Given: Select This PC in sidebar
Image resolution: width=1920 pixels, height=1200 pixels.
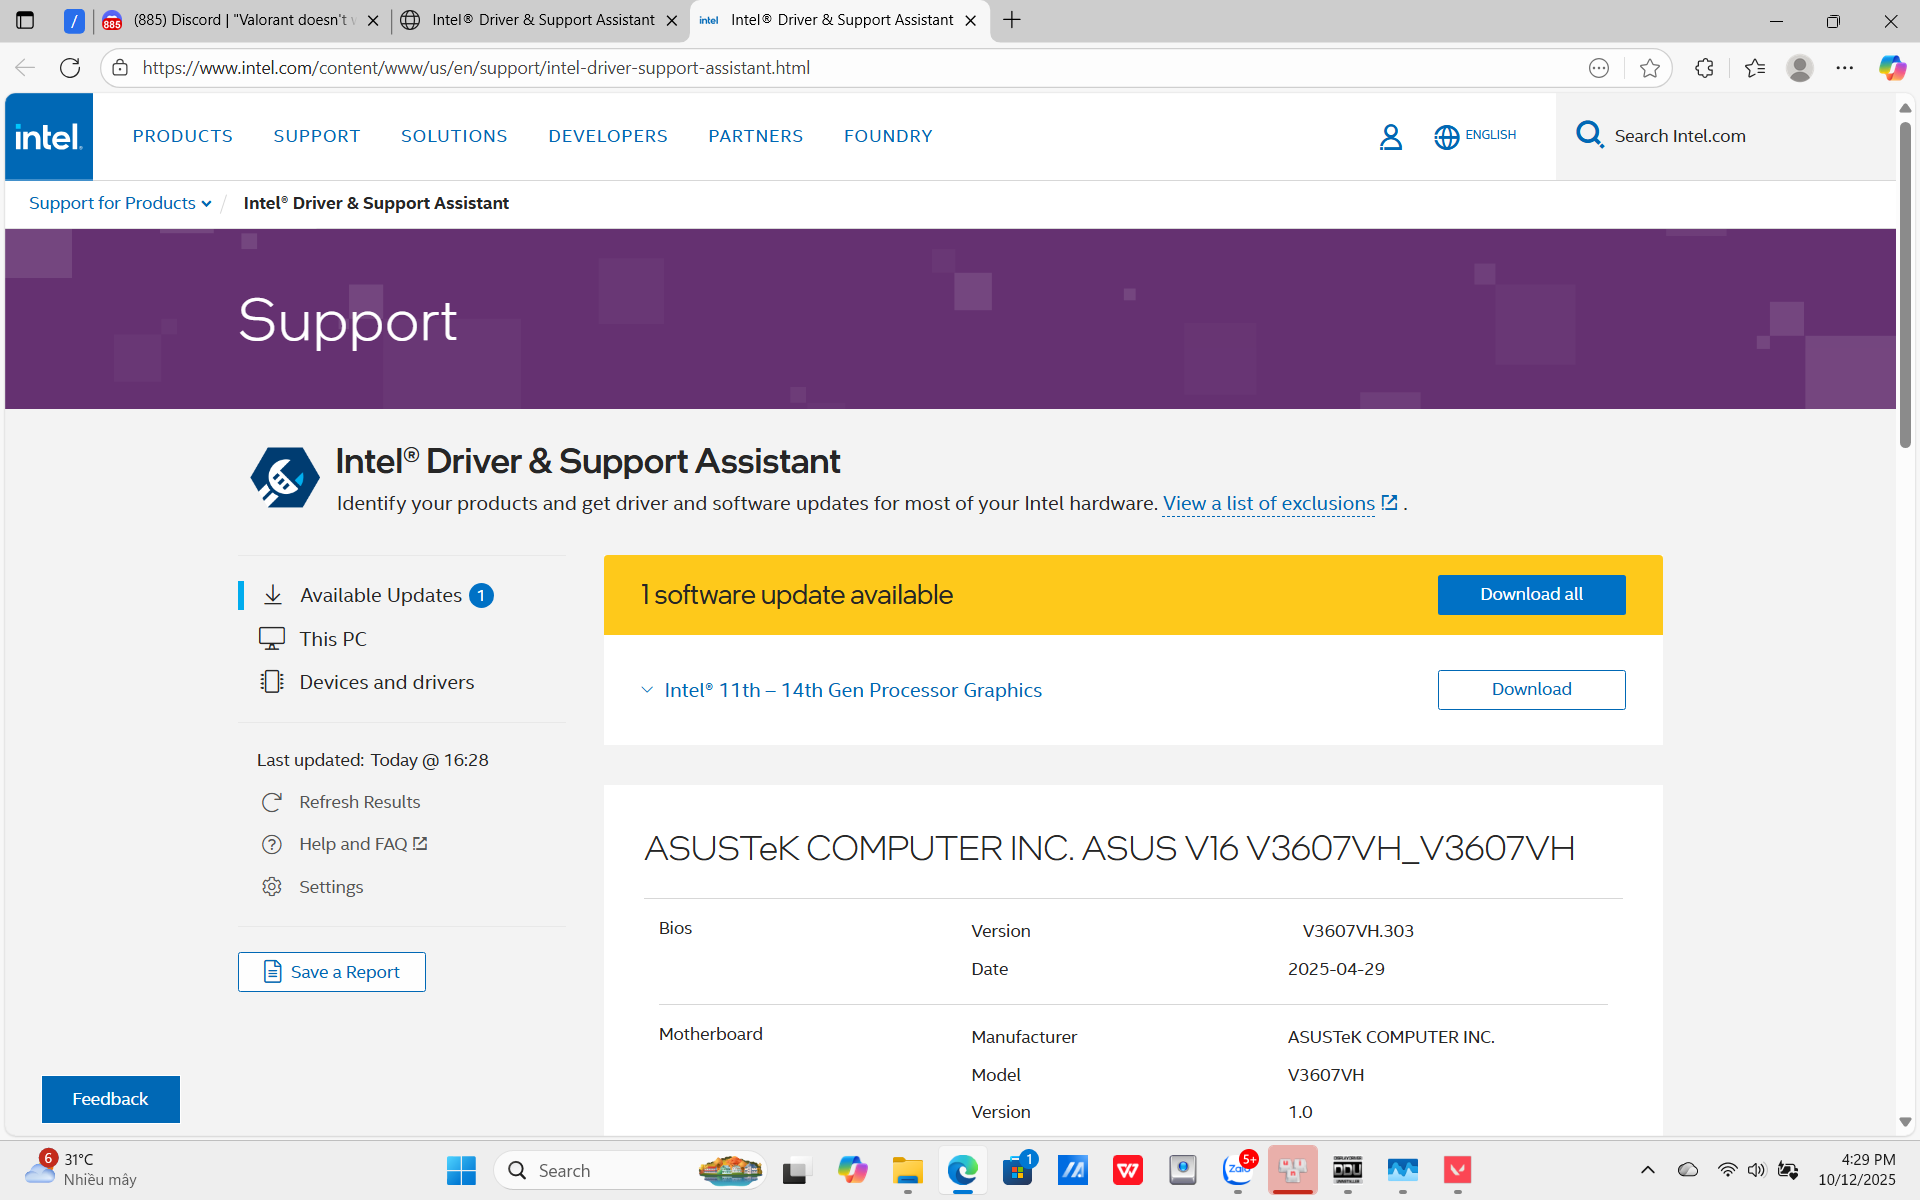Looking at the screenshot, I should click(333, 639).
